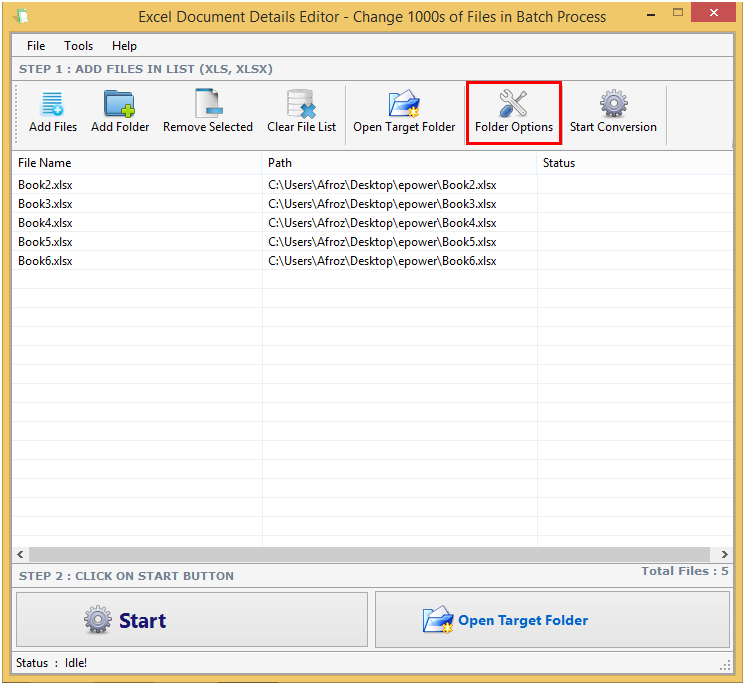Click the large Start button
This screenshot has height=685, width=745.
192,619
